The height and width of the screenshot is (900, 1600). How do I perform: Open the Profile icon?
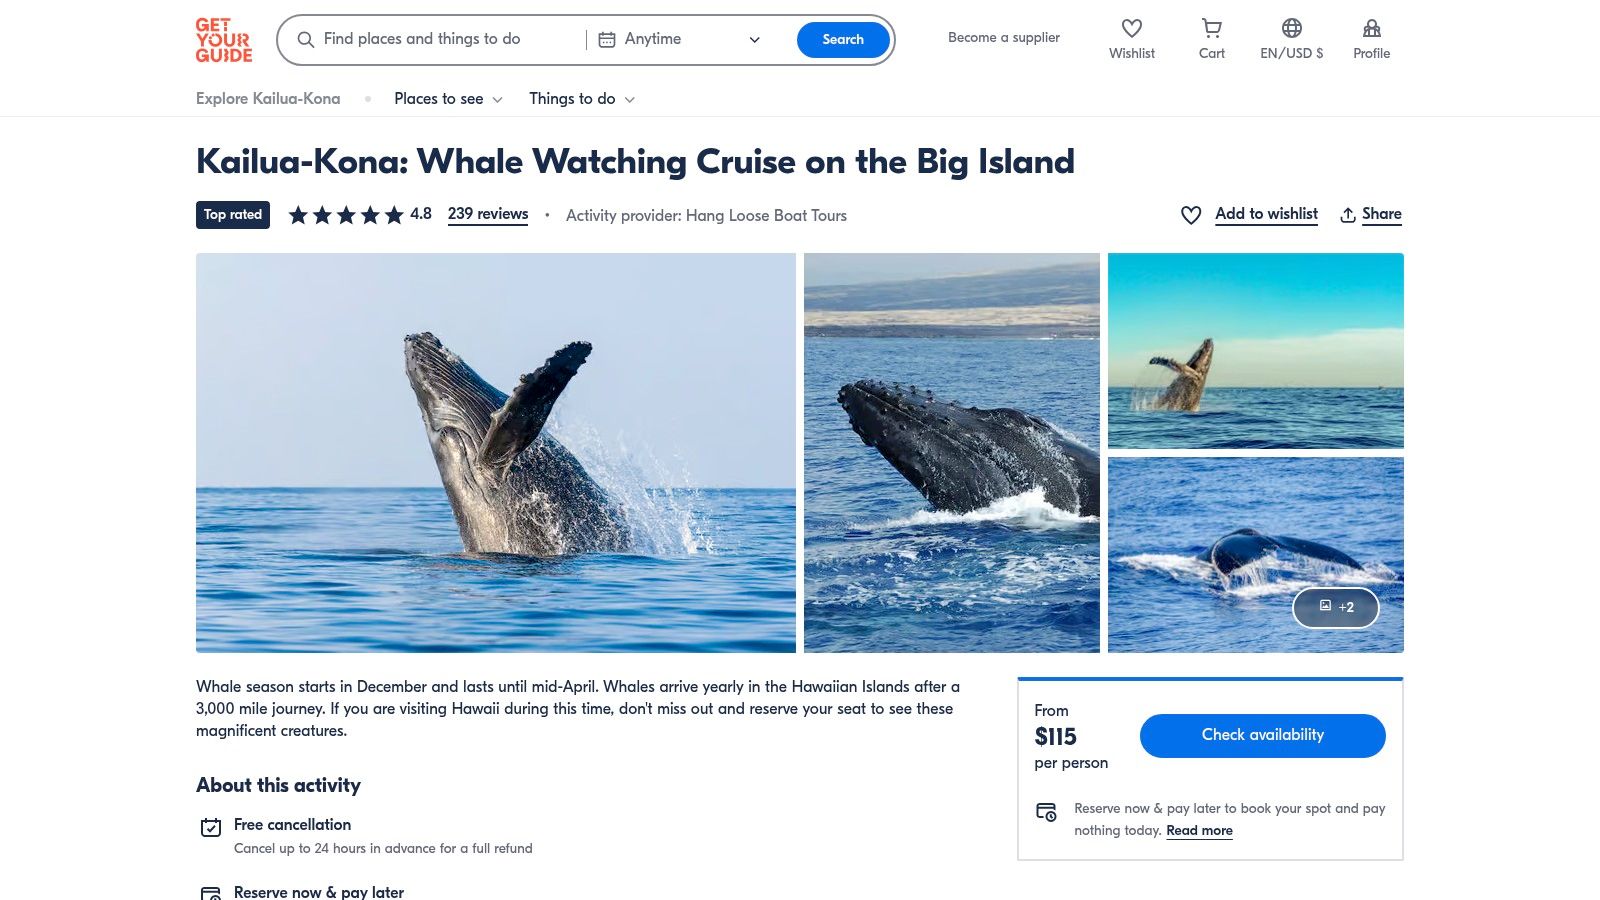pyautogui.click(x=1371, y=28)
